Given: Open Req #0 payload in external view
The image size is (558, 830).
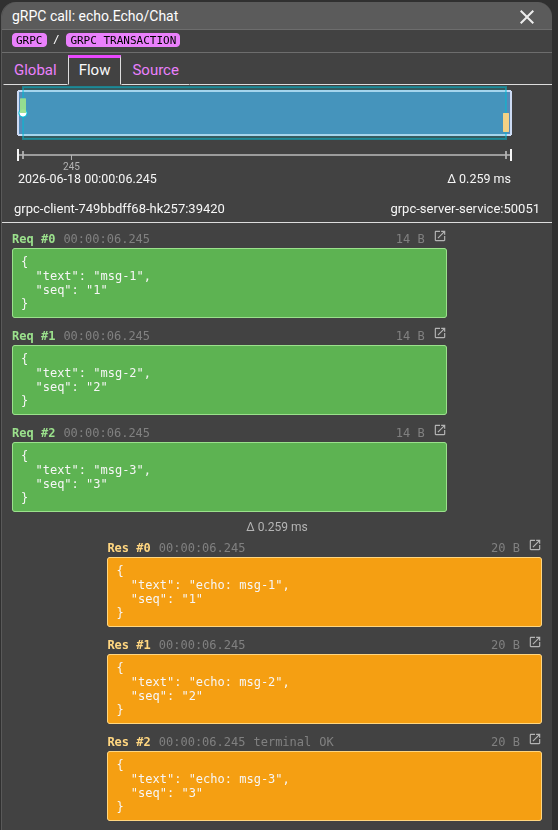Looking at the screenshot, I should pyautogui.click(x=440, y=236).
